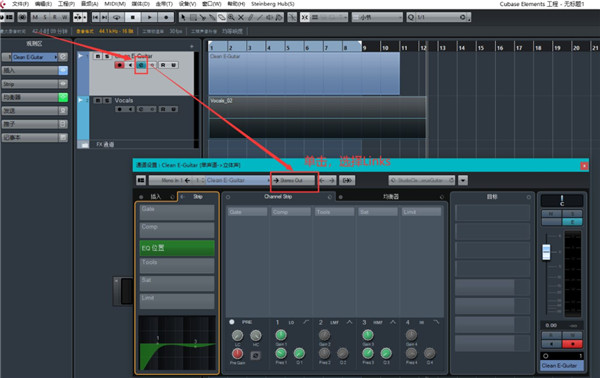Viewport: 600px width, 378px height.
Task: Click the Stop transport button
Action: click(x=132, y=17)
